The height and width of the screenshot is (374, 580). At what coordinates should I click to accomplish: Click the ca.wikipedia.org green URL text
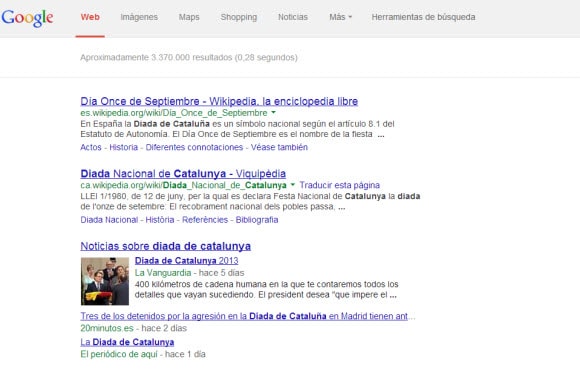[x=183, y=185]
